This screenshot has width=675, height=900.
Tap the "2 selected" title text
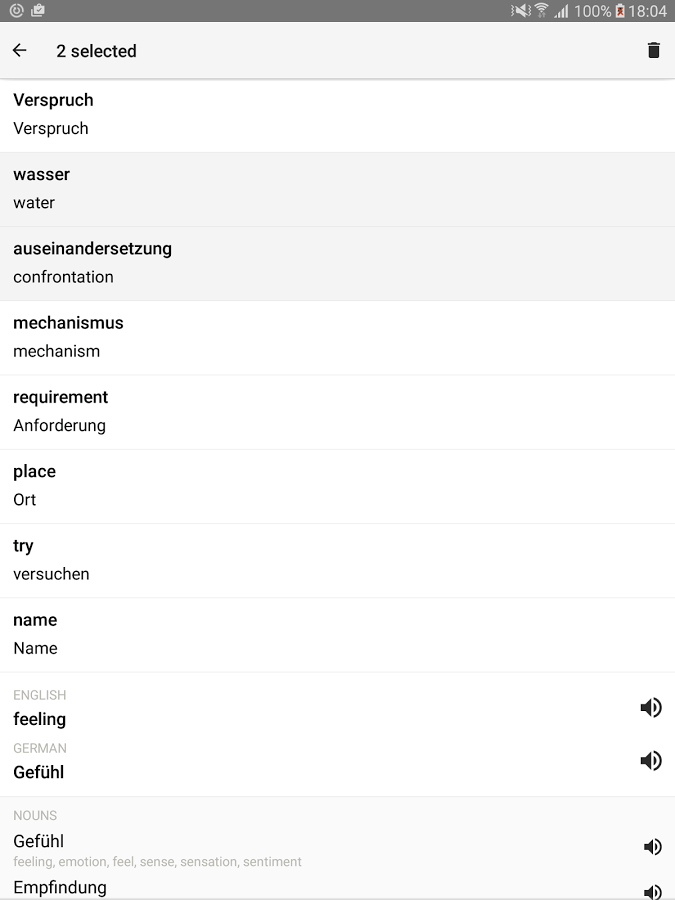[x=96, y=50]
